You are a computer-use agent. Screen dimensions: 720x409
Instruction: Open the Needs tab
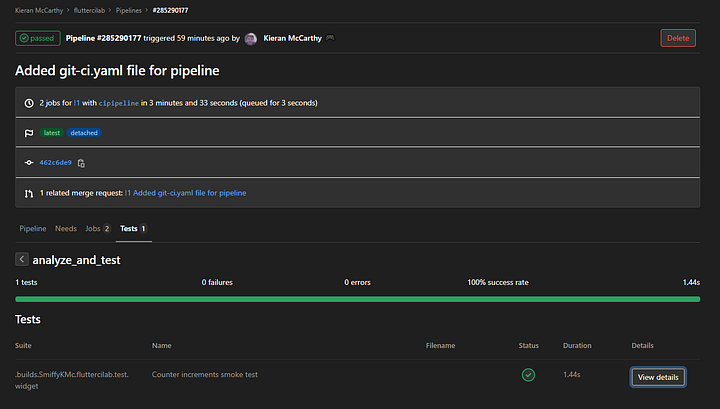tap(66, 229)
